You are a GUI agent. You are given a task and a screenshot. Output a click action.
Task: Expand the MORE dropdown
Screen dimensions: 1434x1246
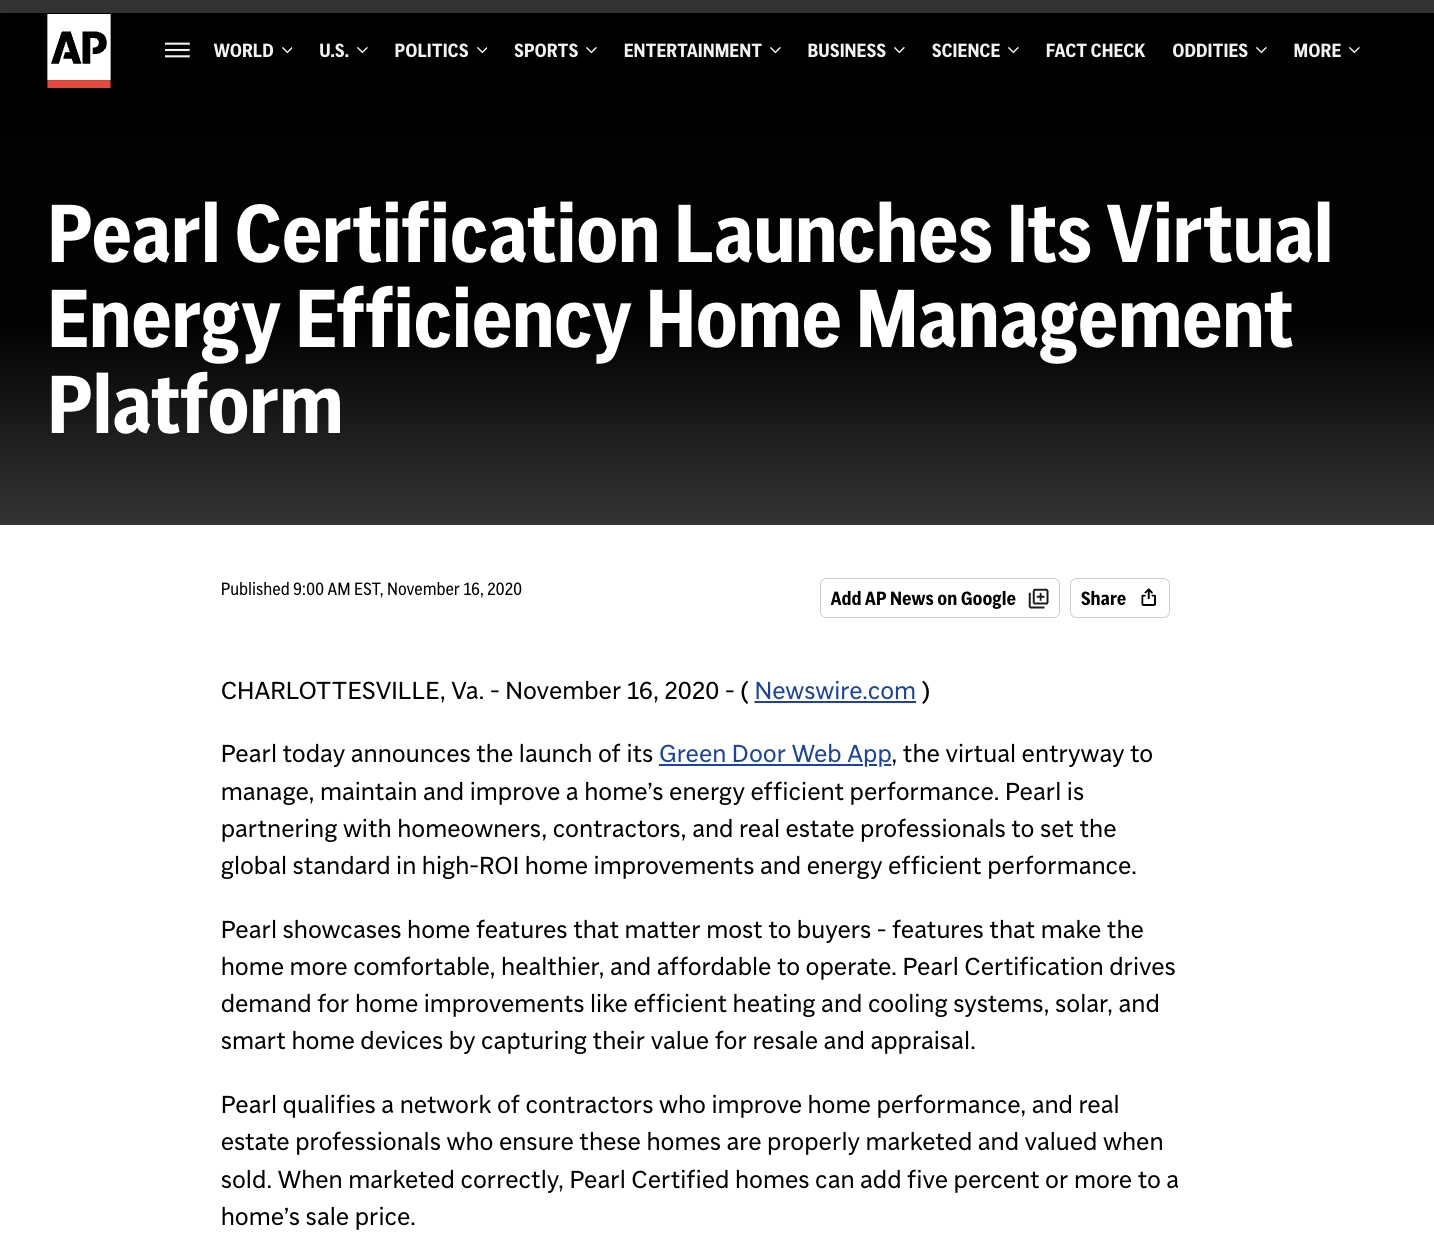coord(1318,50)
